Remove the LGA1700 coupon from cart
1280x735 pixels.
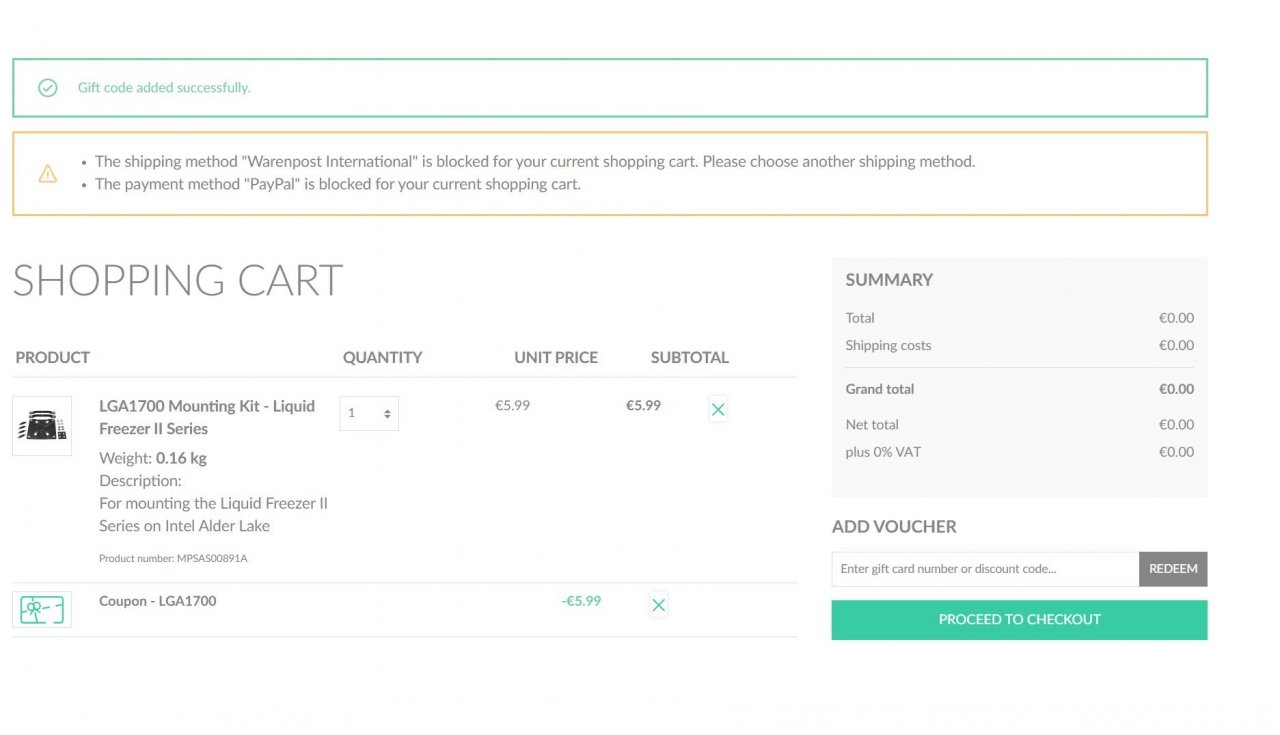tap(658, 605)
